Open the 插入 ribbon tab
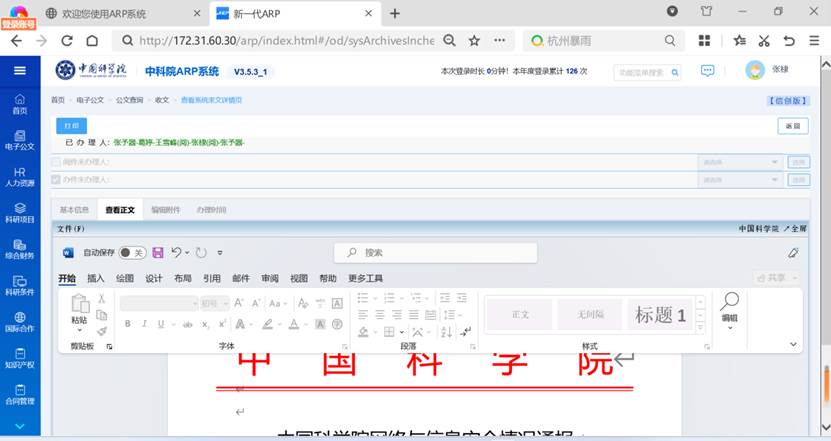This screenshot has height=441, width=831. click(x=96, y=279)
